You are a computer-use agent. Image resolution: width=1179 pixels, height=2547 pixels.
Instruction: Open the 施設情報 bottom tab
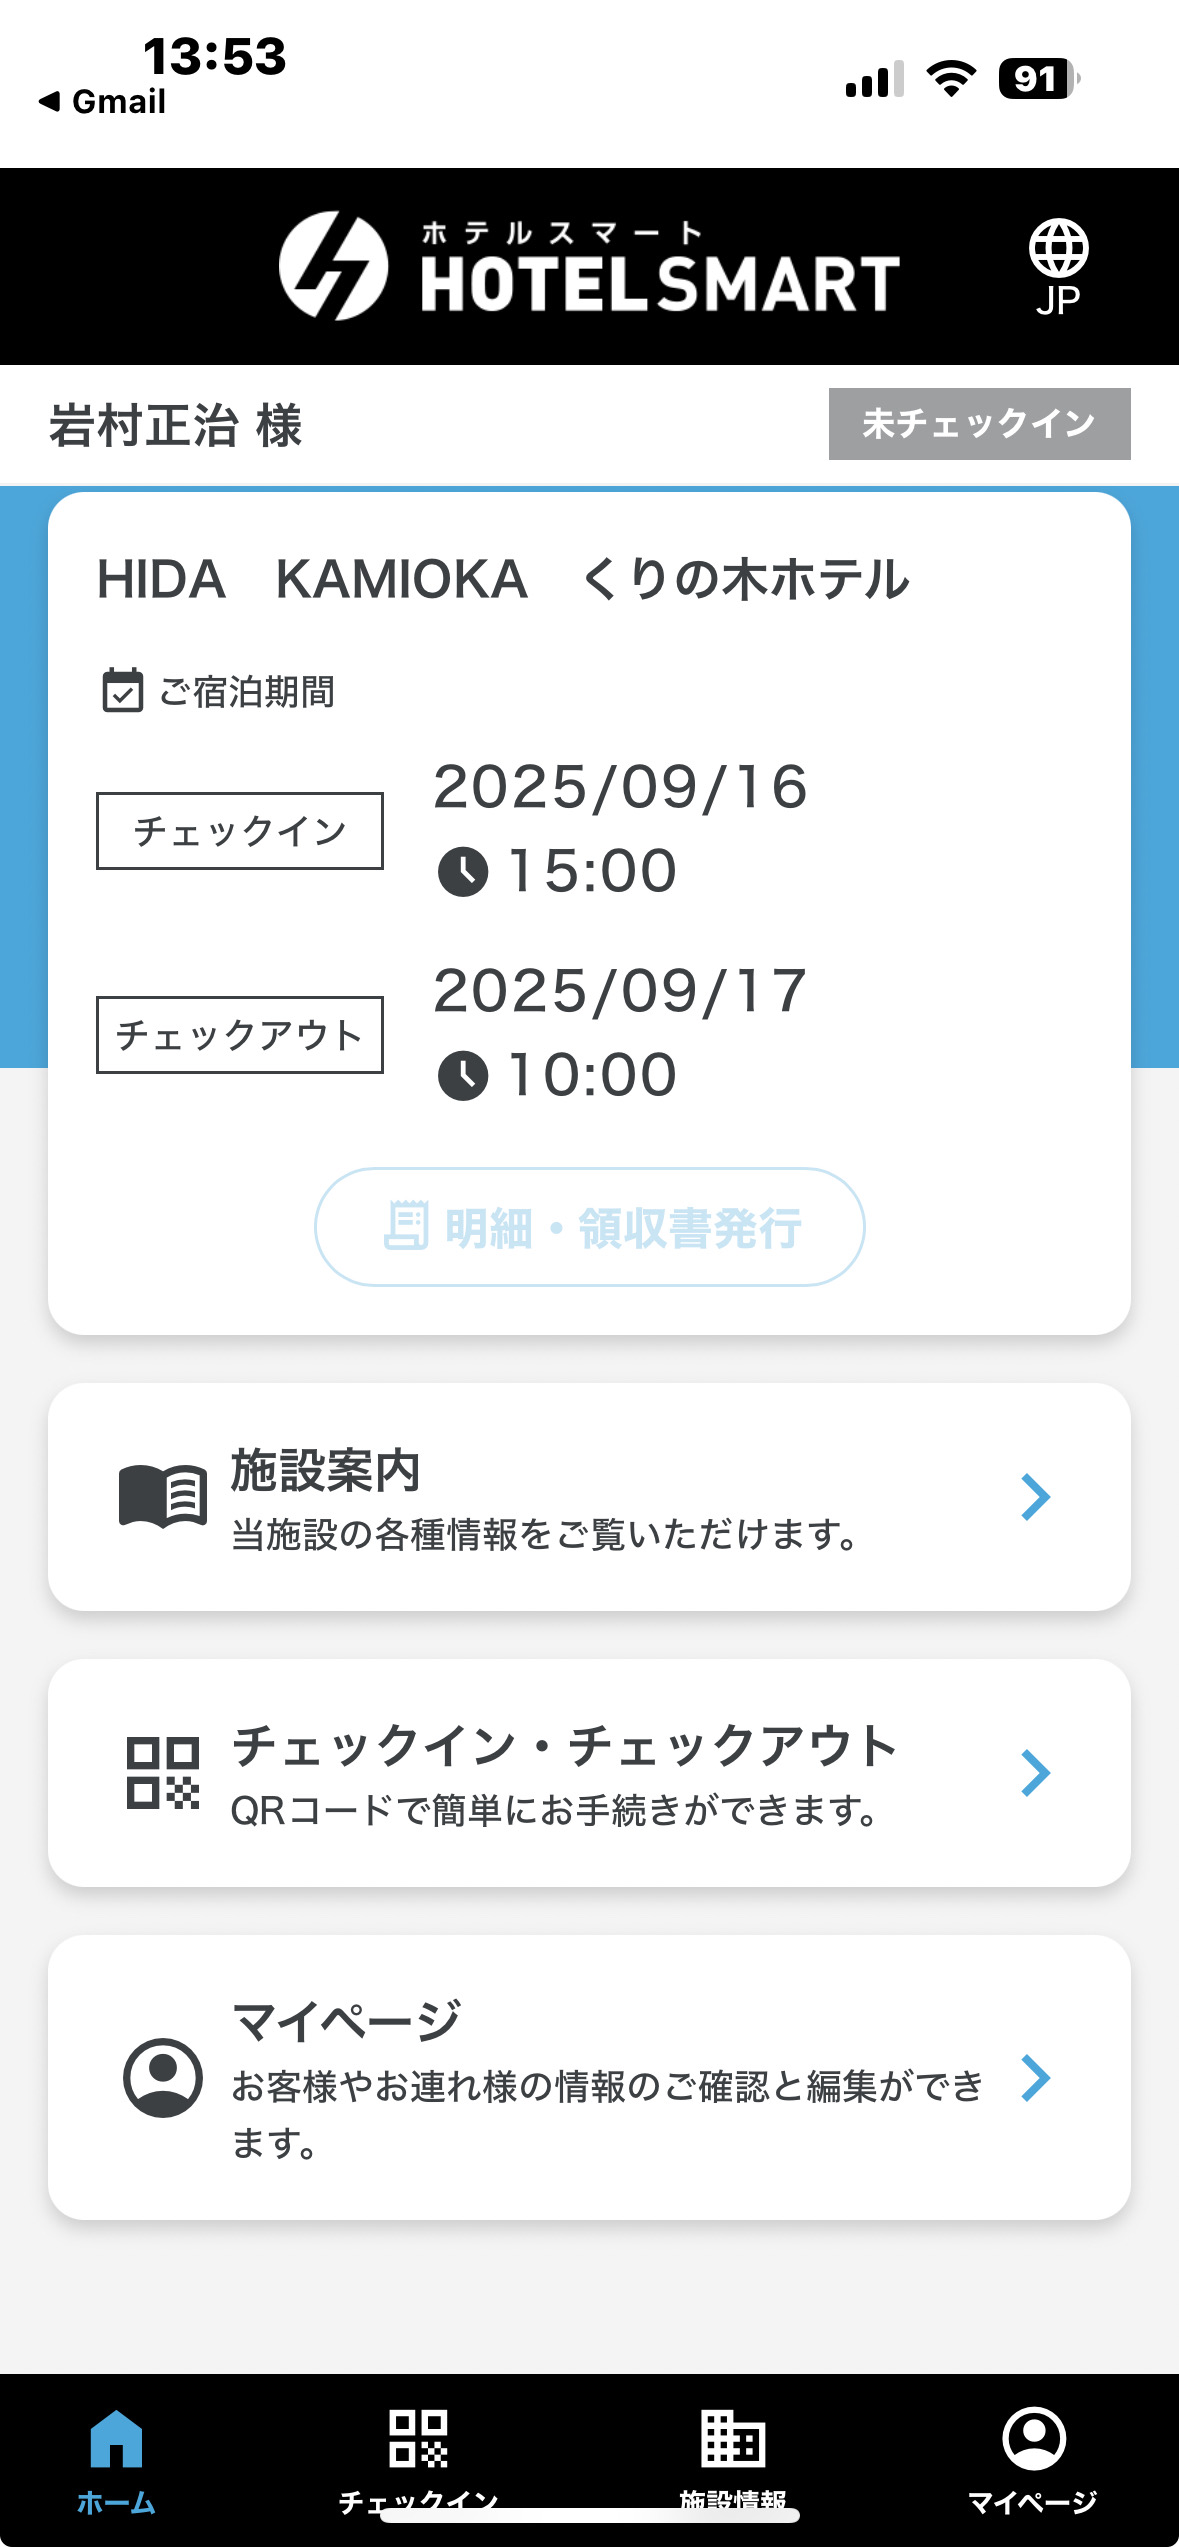[733, 2458]
